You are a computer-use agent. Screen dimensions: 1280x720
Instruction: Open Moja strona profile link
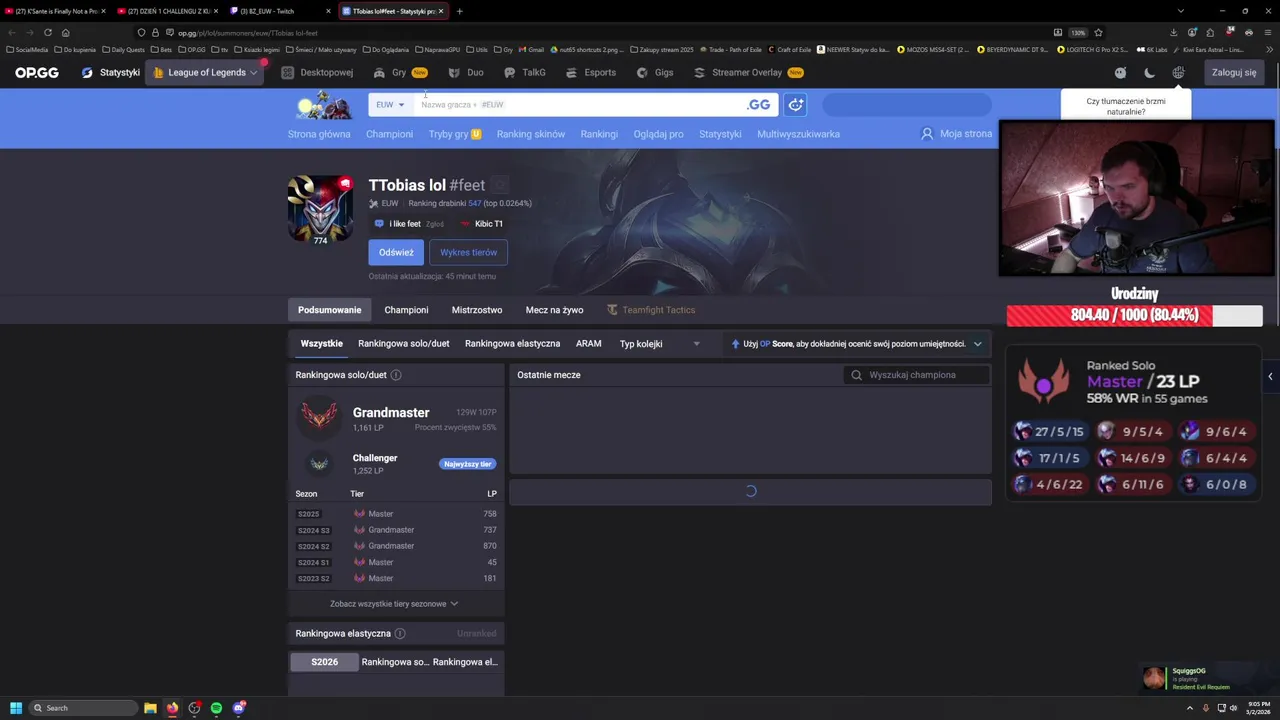(x=956, y=134)
